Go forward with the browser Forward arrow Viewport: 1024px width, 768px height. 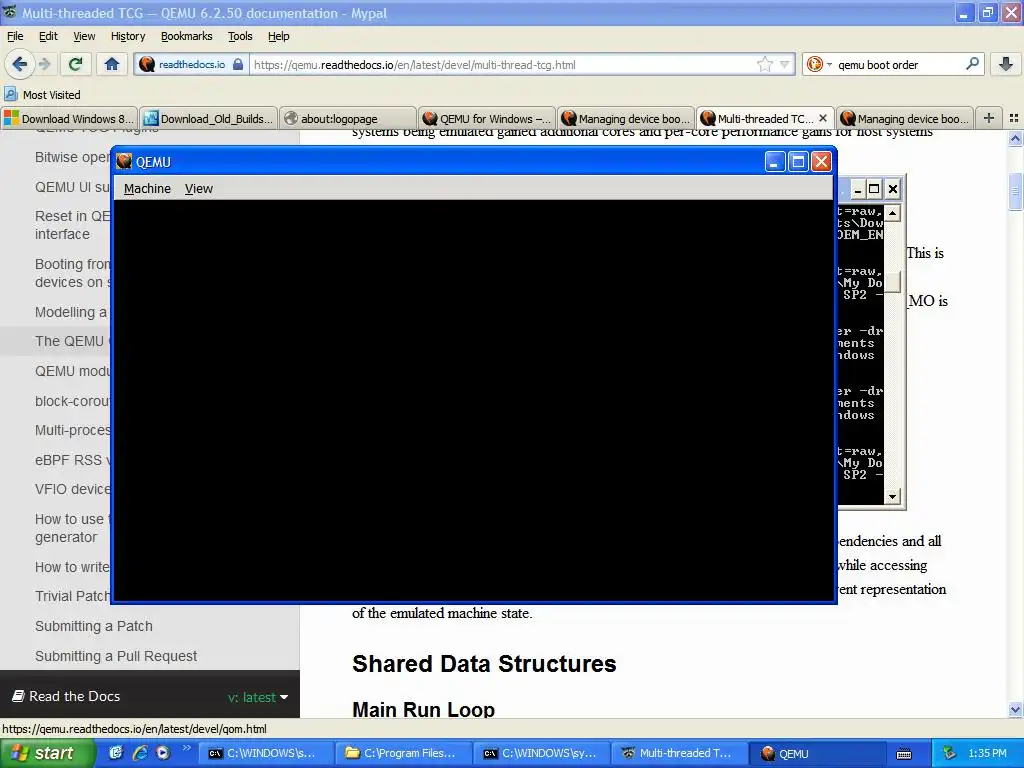44,64
